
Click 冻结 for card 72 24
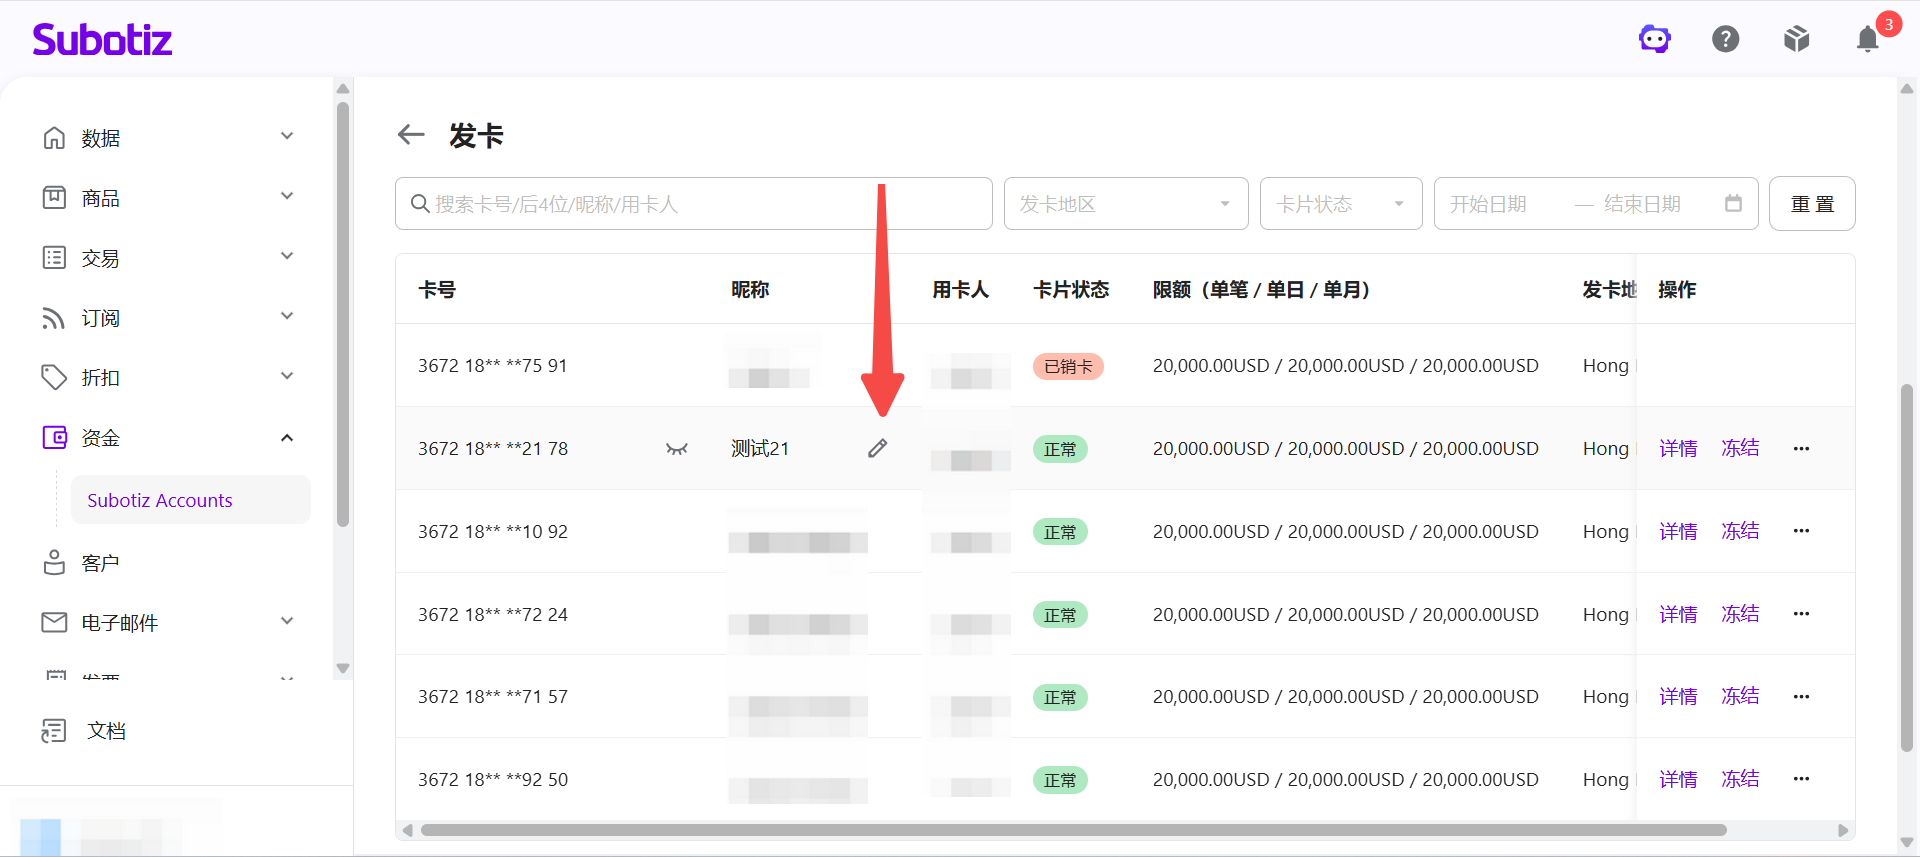point(1740,614)
